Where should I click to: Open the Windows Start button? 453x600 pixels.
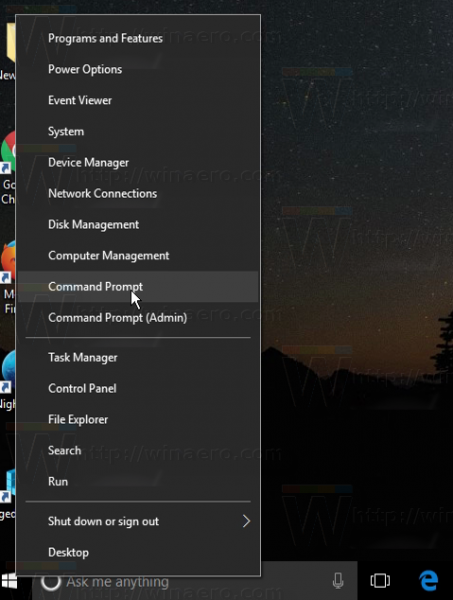coord(9,581)
